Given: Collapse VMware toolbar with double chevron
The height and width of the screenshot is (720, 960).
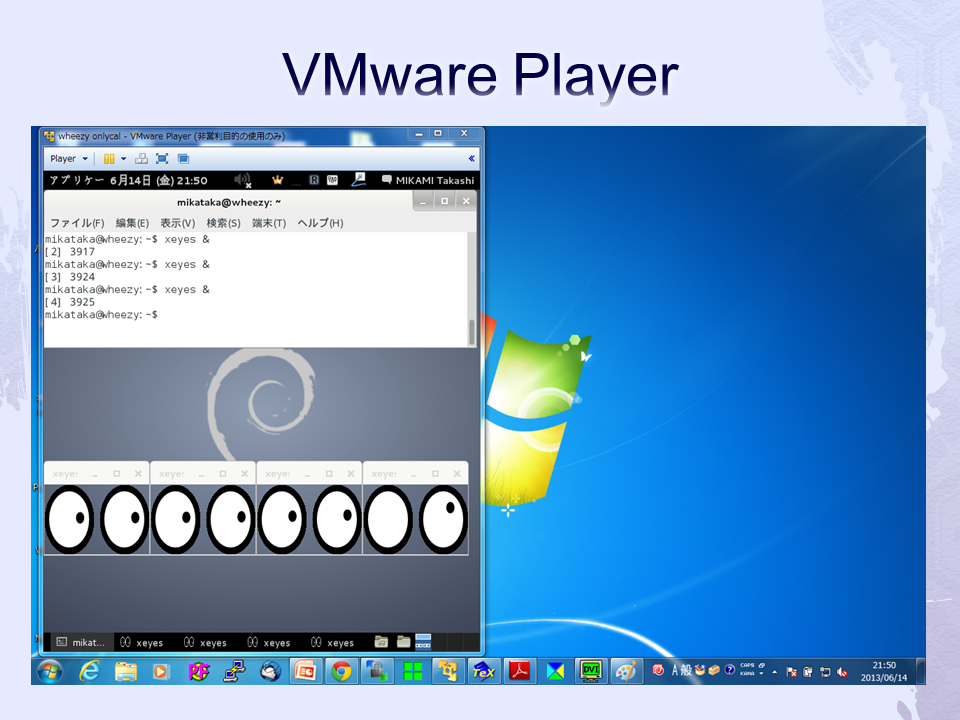Looking at the screenshot, I should [471, 159].
